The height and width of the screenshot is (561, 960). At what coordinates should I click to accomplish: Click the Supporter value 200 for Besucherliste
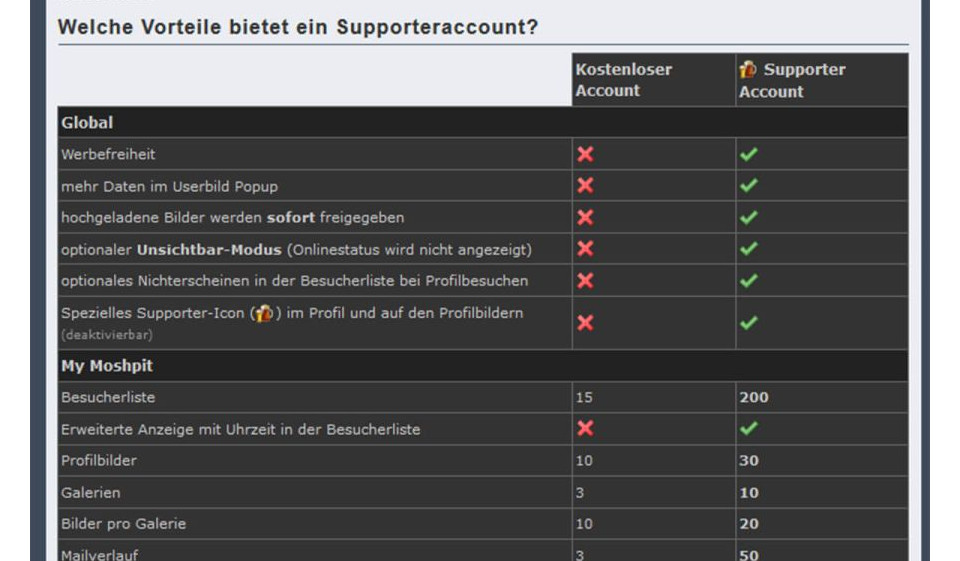click(754, 397)
